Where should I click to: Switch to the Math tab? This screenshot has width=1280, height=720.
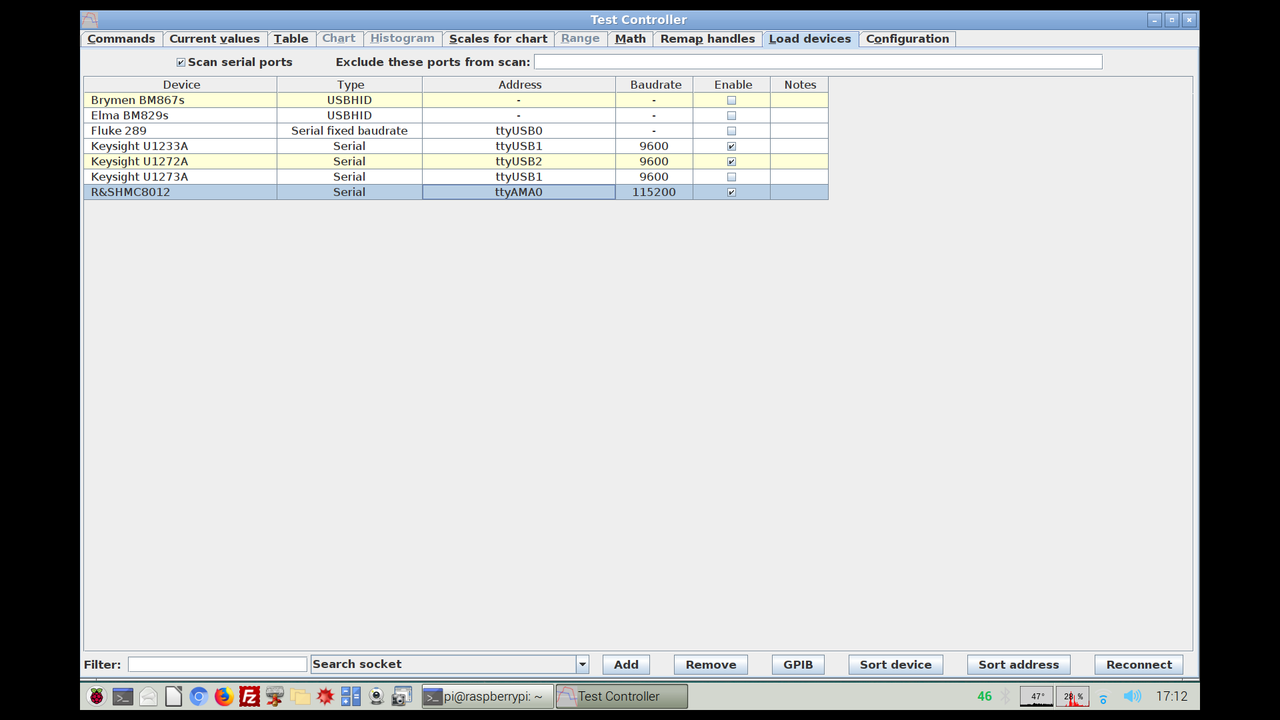coord(630,39)
